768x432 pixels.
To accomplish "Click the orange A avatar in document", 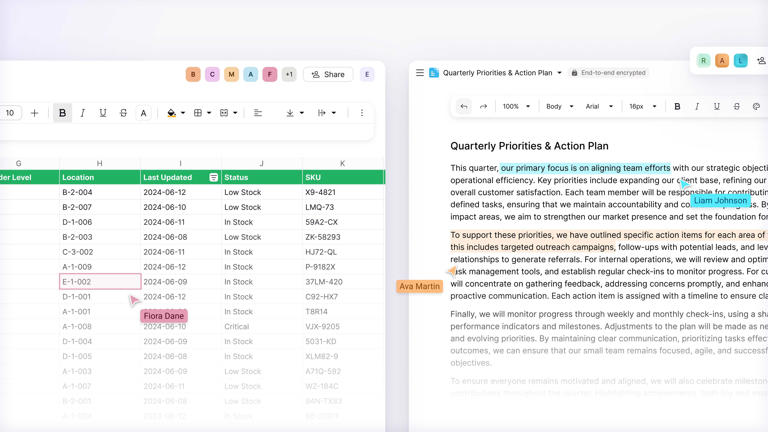I will coord(722,61).
